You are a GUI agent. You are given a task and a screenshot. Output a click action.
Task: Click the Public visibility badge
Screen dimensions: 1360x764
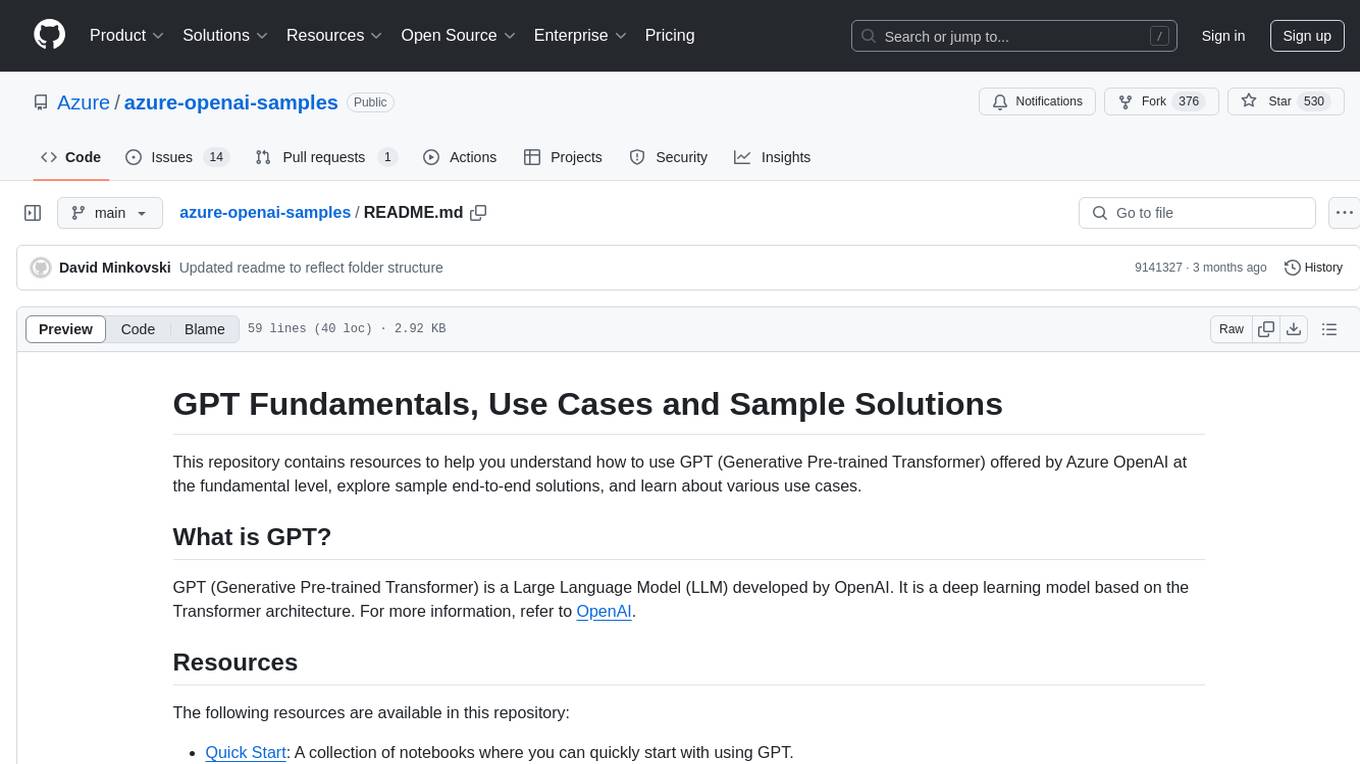[370, 102]
